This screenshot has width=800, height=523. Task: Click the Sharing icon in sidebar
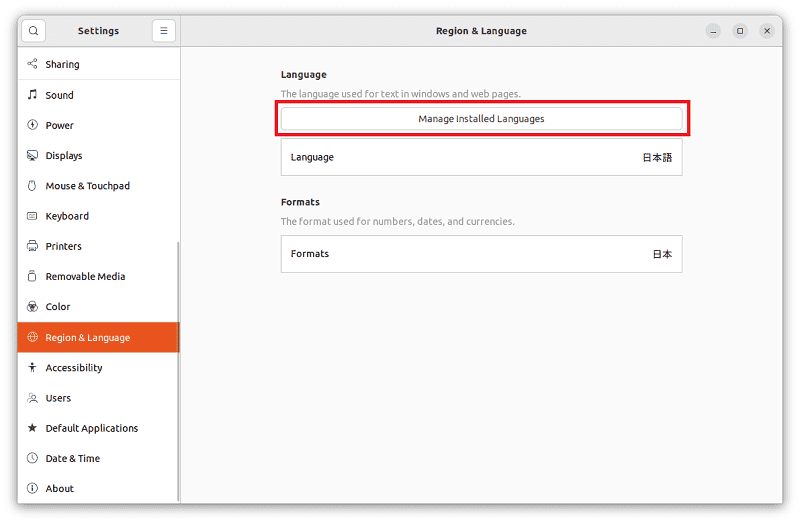tap(32, 64)
